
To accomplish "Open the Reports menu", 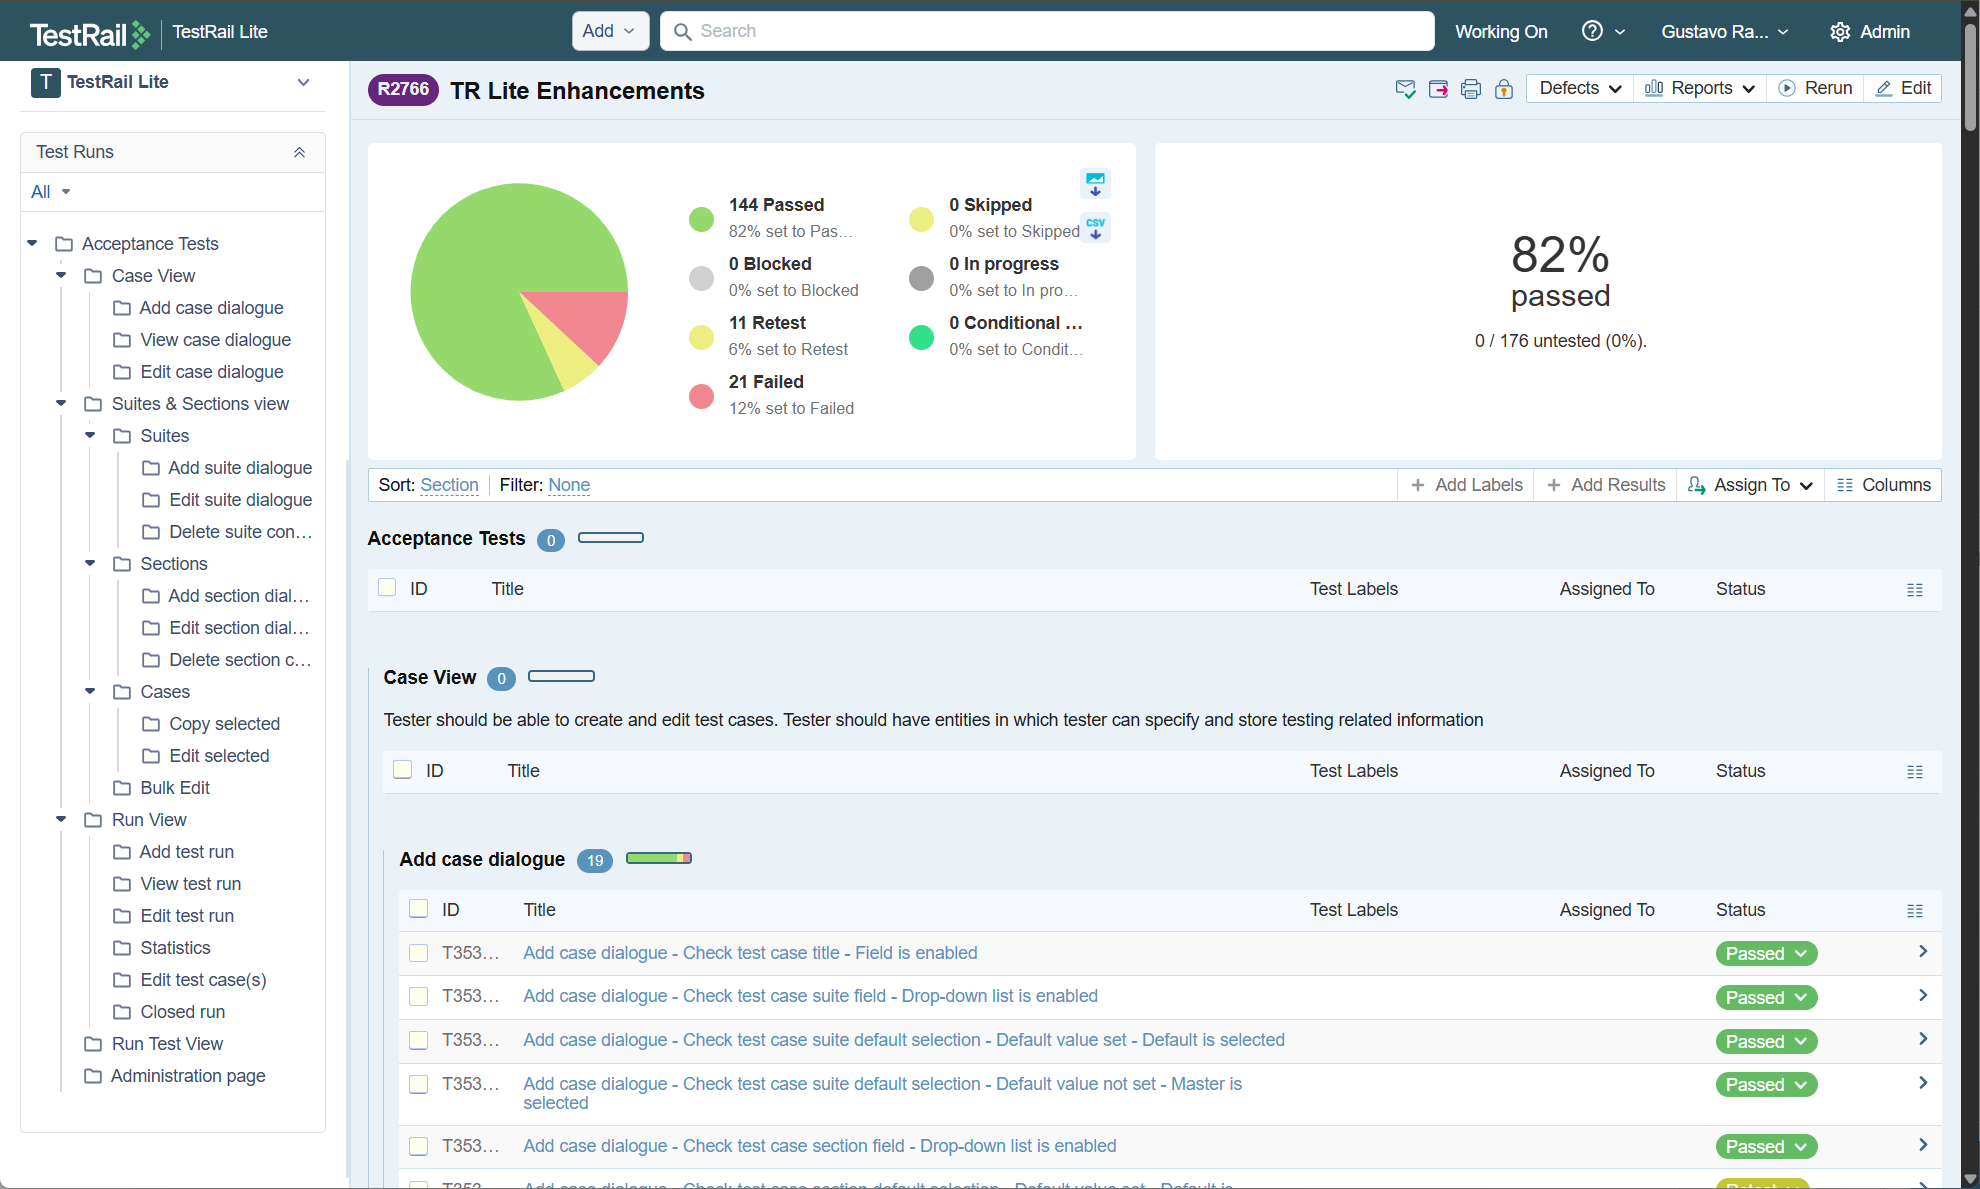I will click(1699, 88).
